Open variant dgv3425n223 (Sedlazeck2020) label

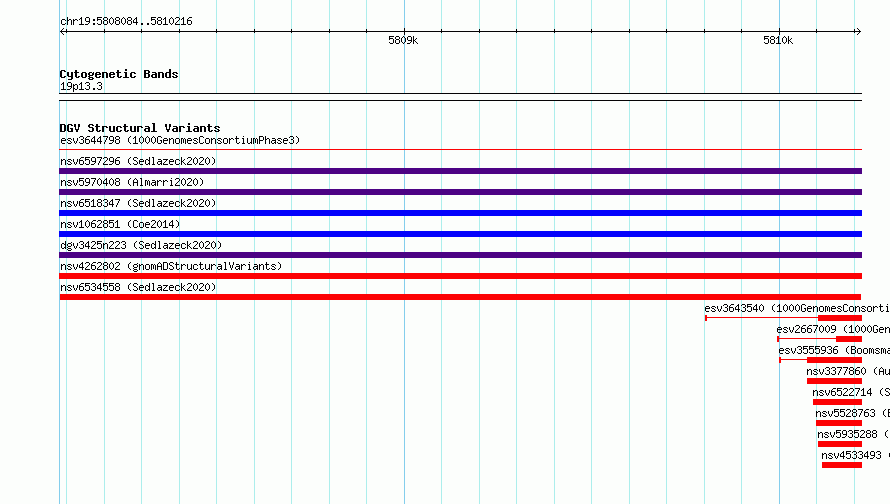(x=141, y=245)
